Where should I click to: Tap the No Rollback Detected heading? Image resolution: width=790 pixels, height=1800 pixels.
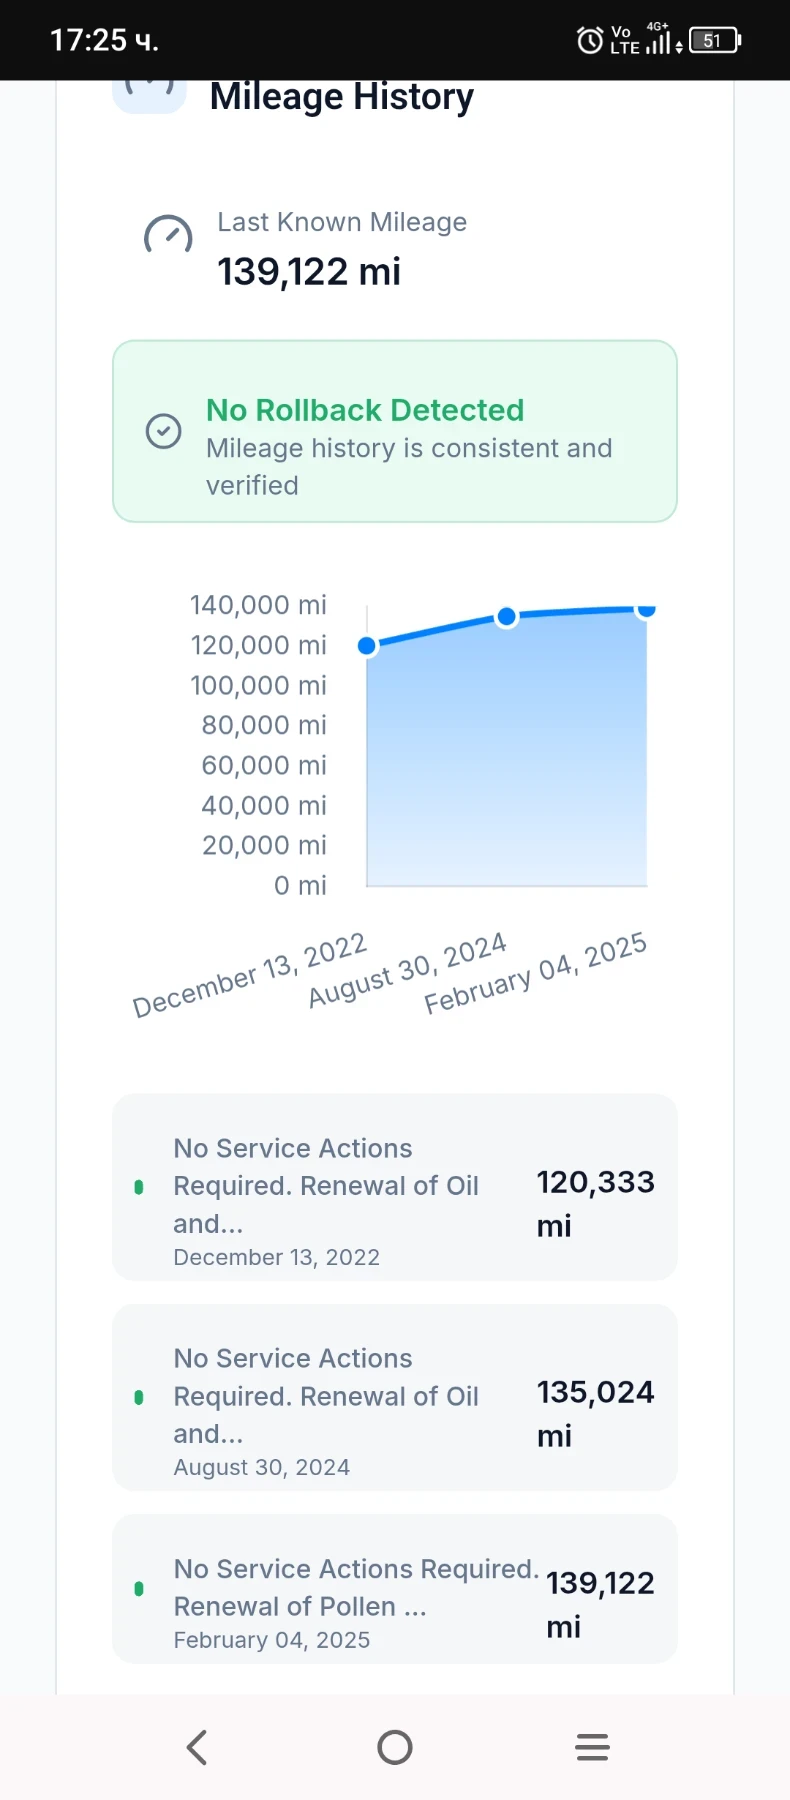365,410
